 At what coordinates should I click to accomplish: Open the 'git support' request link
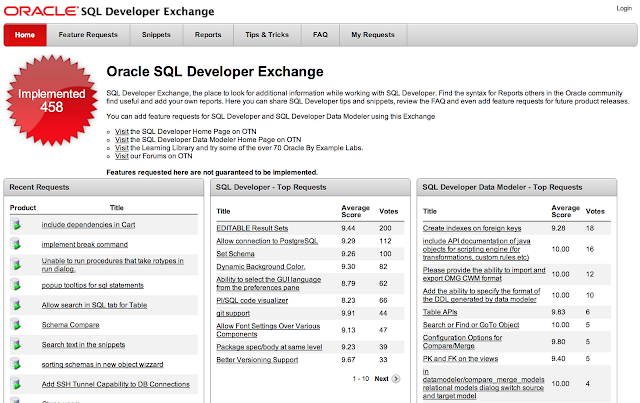234,312
